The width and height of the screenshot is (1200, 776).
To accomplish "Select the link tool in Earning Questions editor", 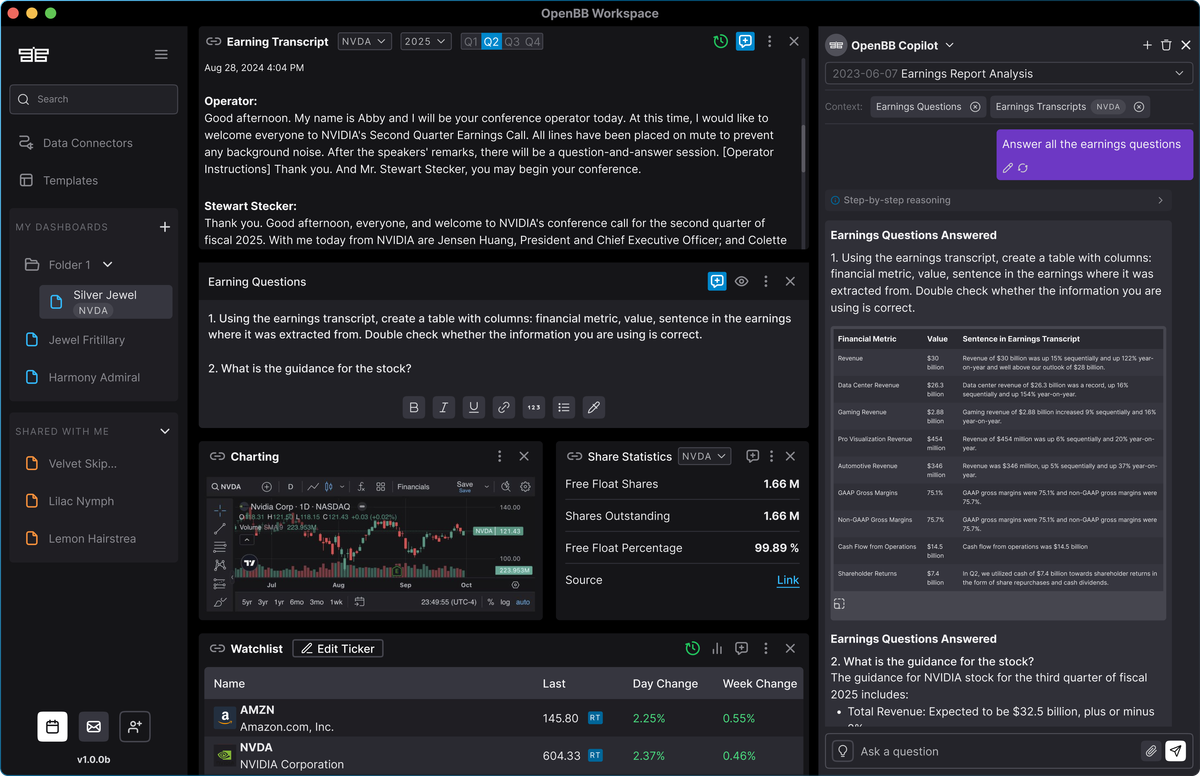I will coord(503,407).
